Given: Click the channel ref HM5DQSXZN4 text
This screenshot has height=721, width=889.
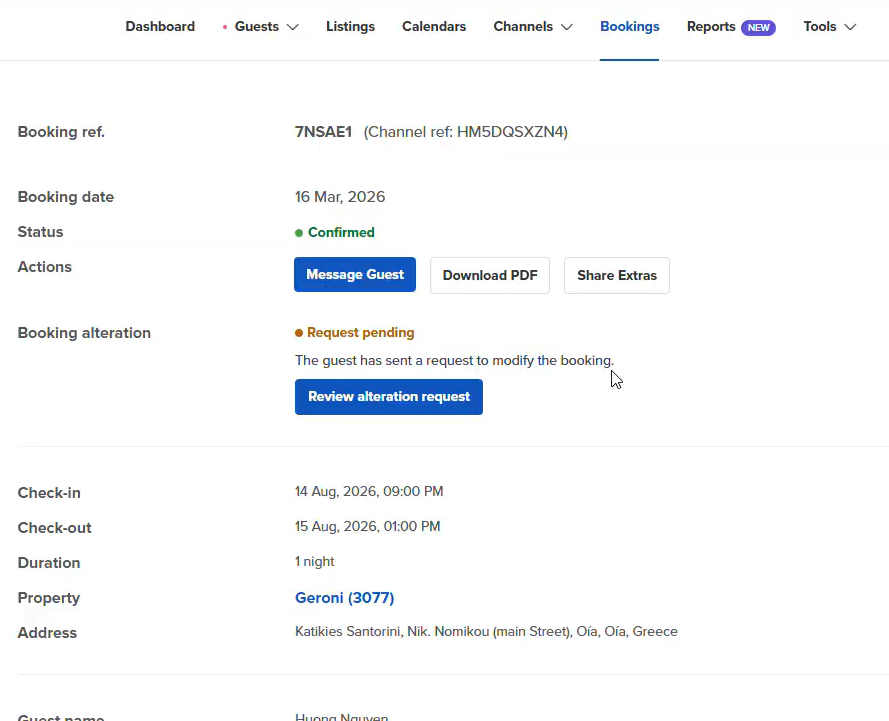Looking at the screenshot, I should pos(465,132).
